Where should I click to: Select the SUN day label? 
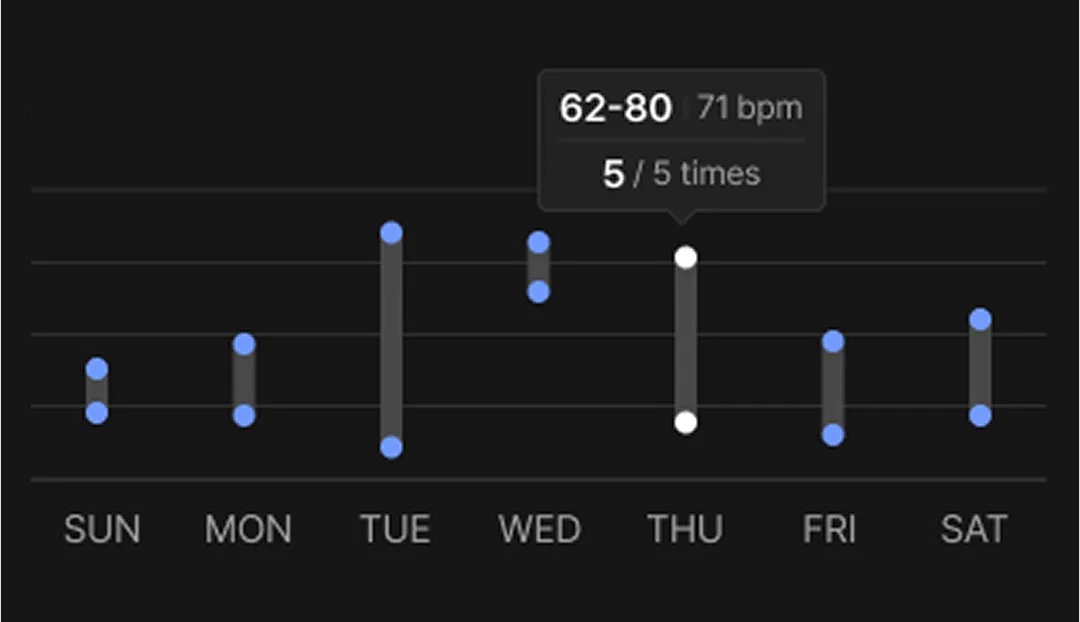[102, 529]
